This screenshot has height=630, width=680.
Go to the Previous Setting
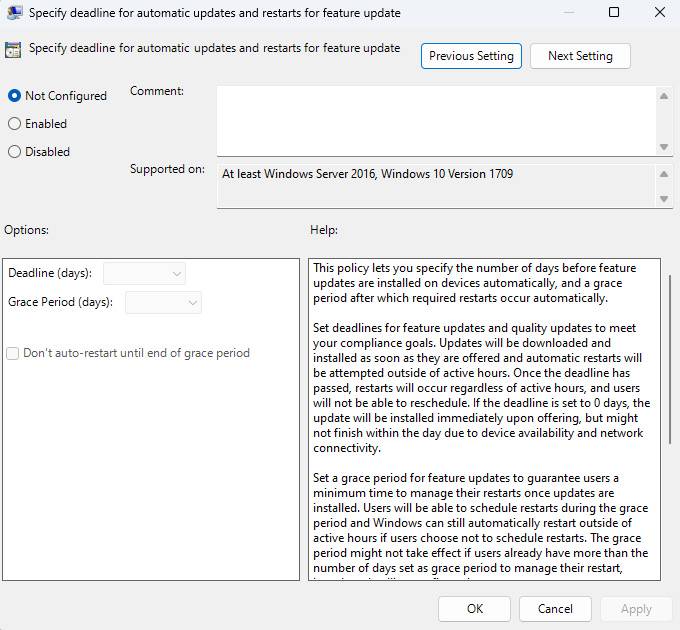(x=471, y=56)
